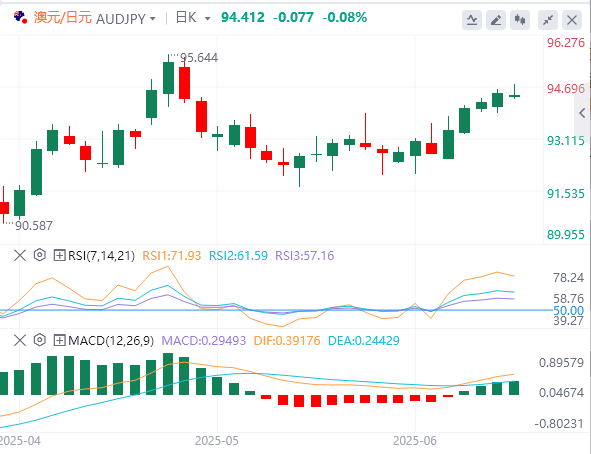
Task: Click the Australian flag currency icon
Action: tap(20, 17)
